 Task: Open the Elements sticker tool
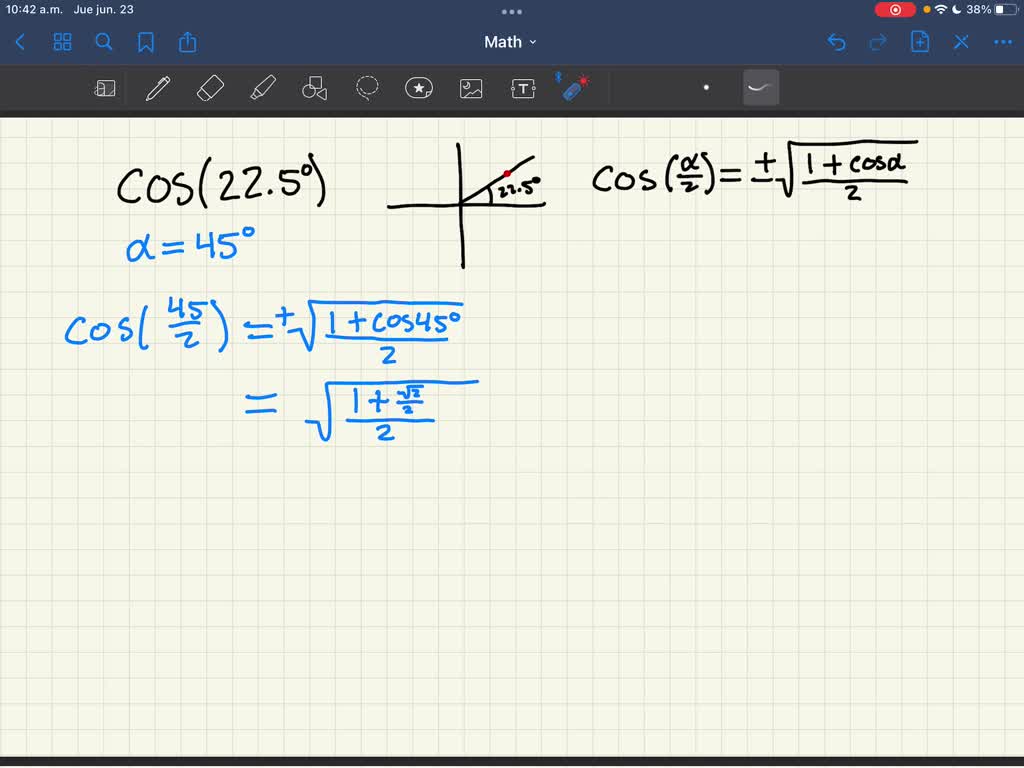(418, 88)
